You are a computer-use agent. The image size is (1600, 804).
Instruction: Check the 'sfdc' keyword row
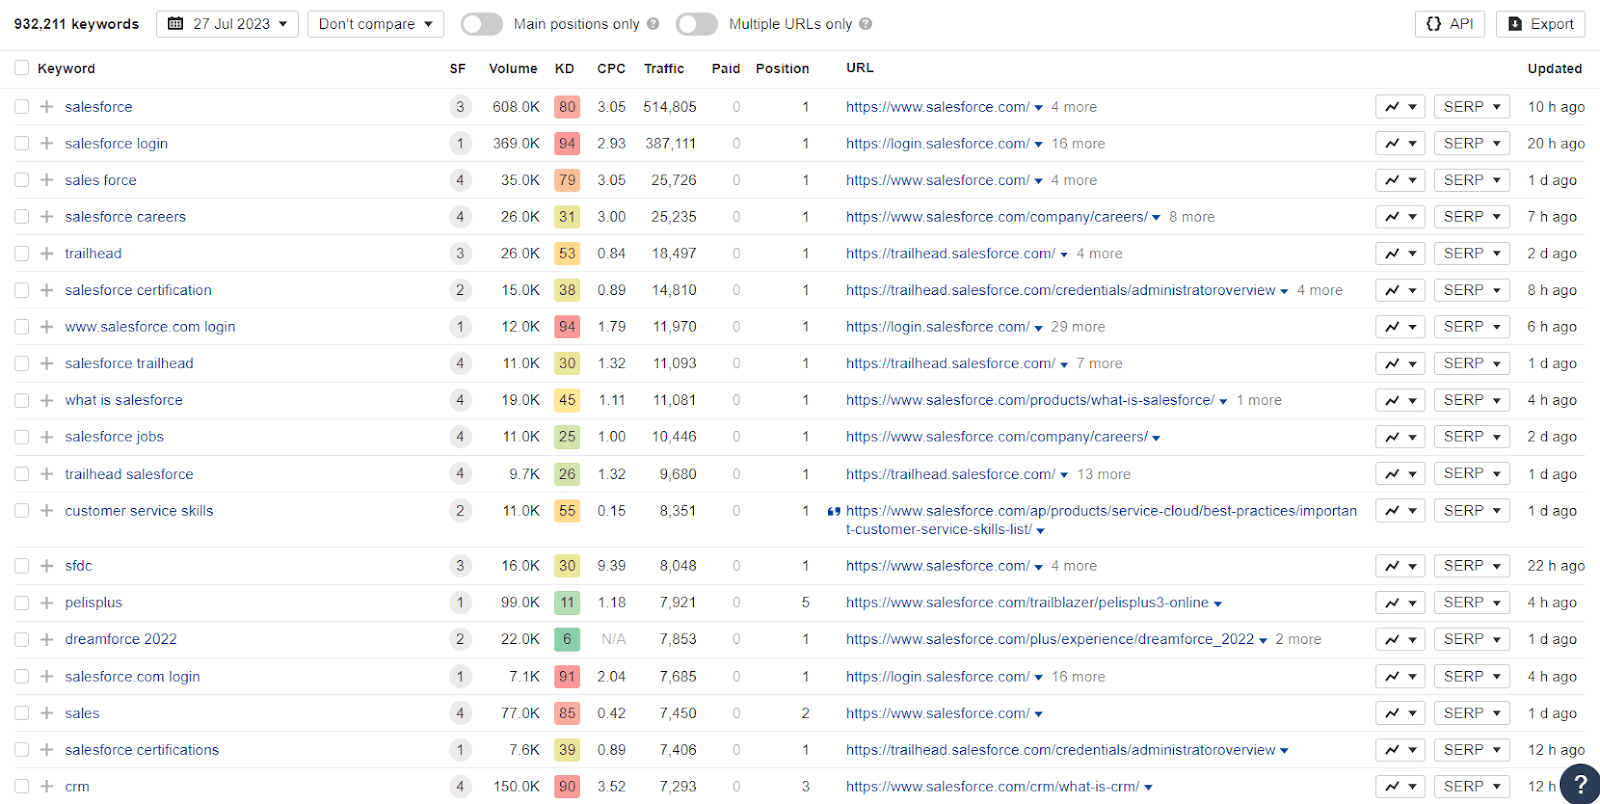point(21,566)
